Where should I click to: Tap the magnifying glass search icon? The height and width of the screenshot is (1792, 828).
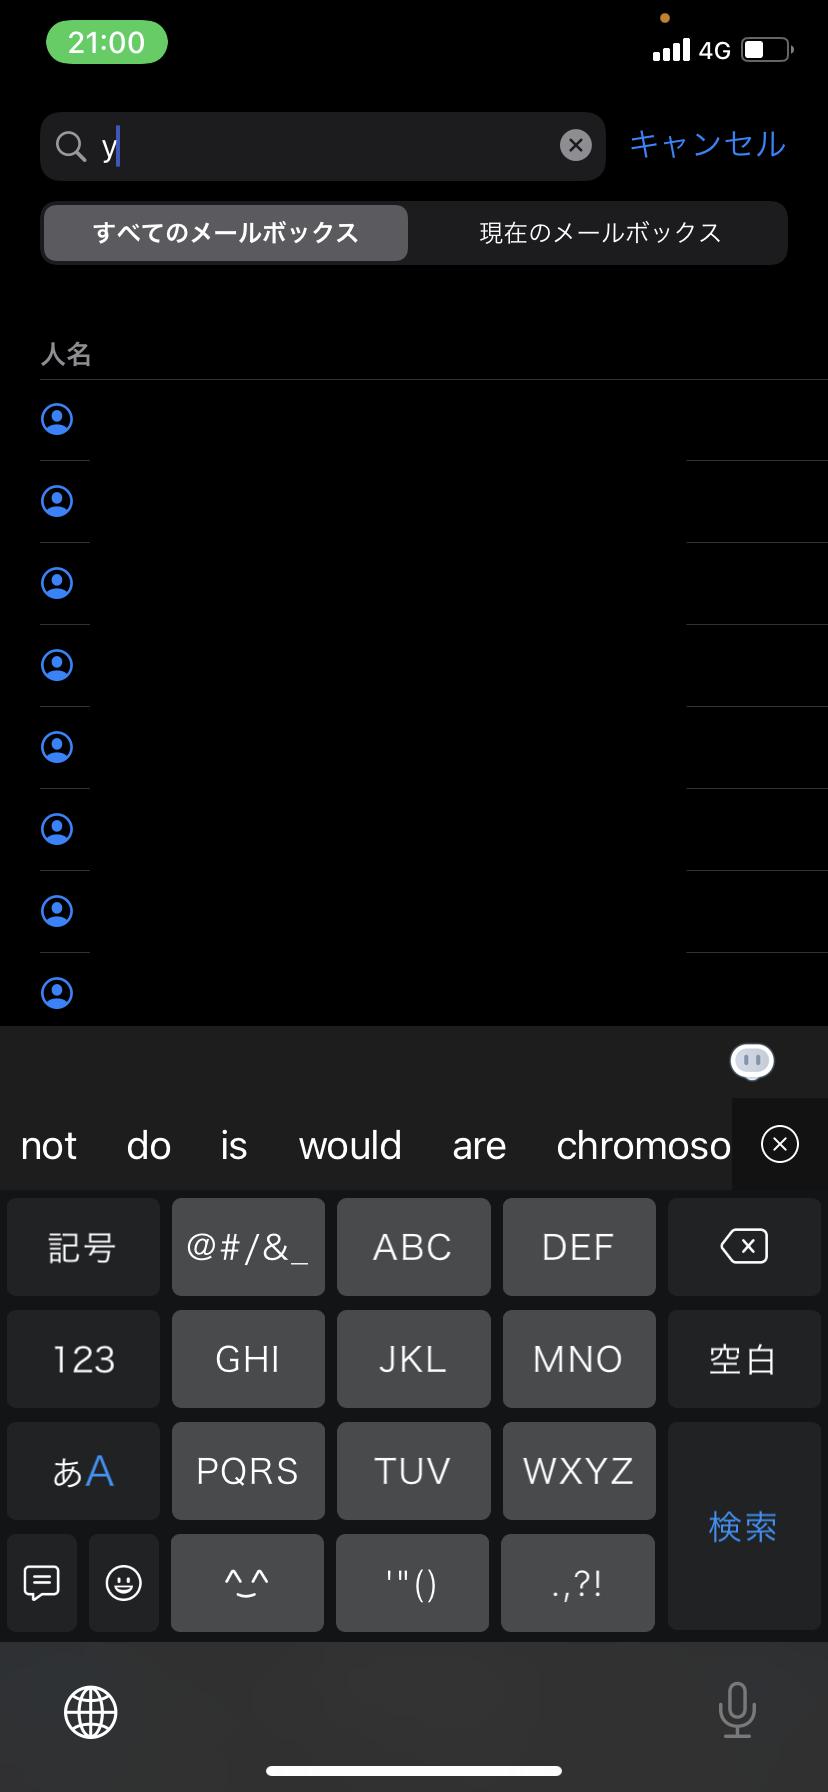click(70, 146)
